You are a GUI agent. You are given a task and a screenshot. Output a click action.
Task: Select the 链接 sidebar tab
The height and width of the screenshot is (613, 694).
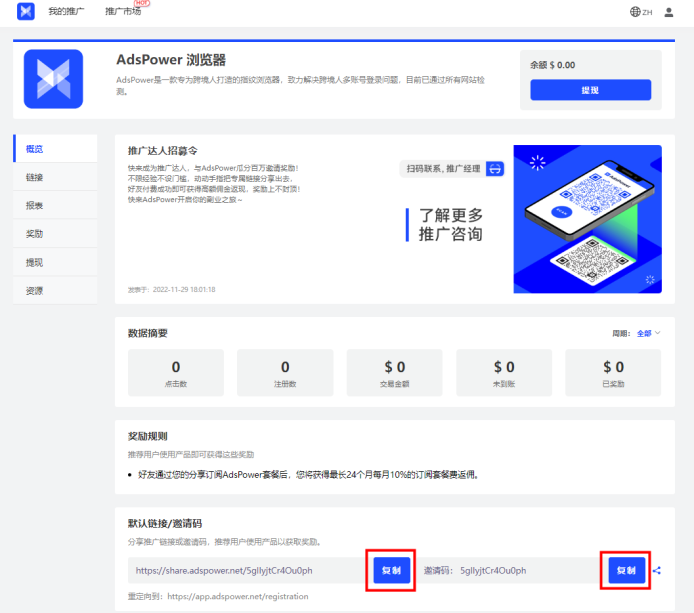coord(55,177)
